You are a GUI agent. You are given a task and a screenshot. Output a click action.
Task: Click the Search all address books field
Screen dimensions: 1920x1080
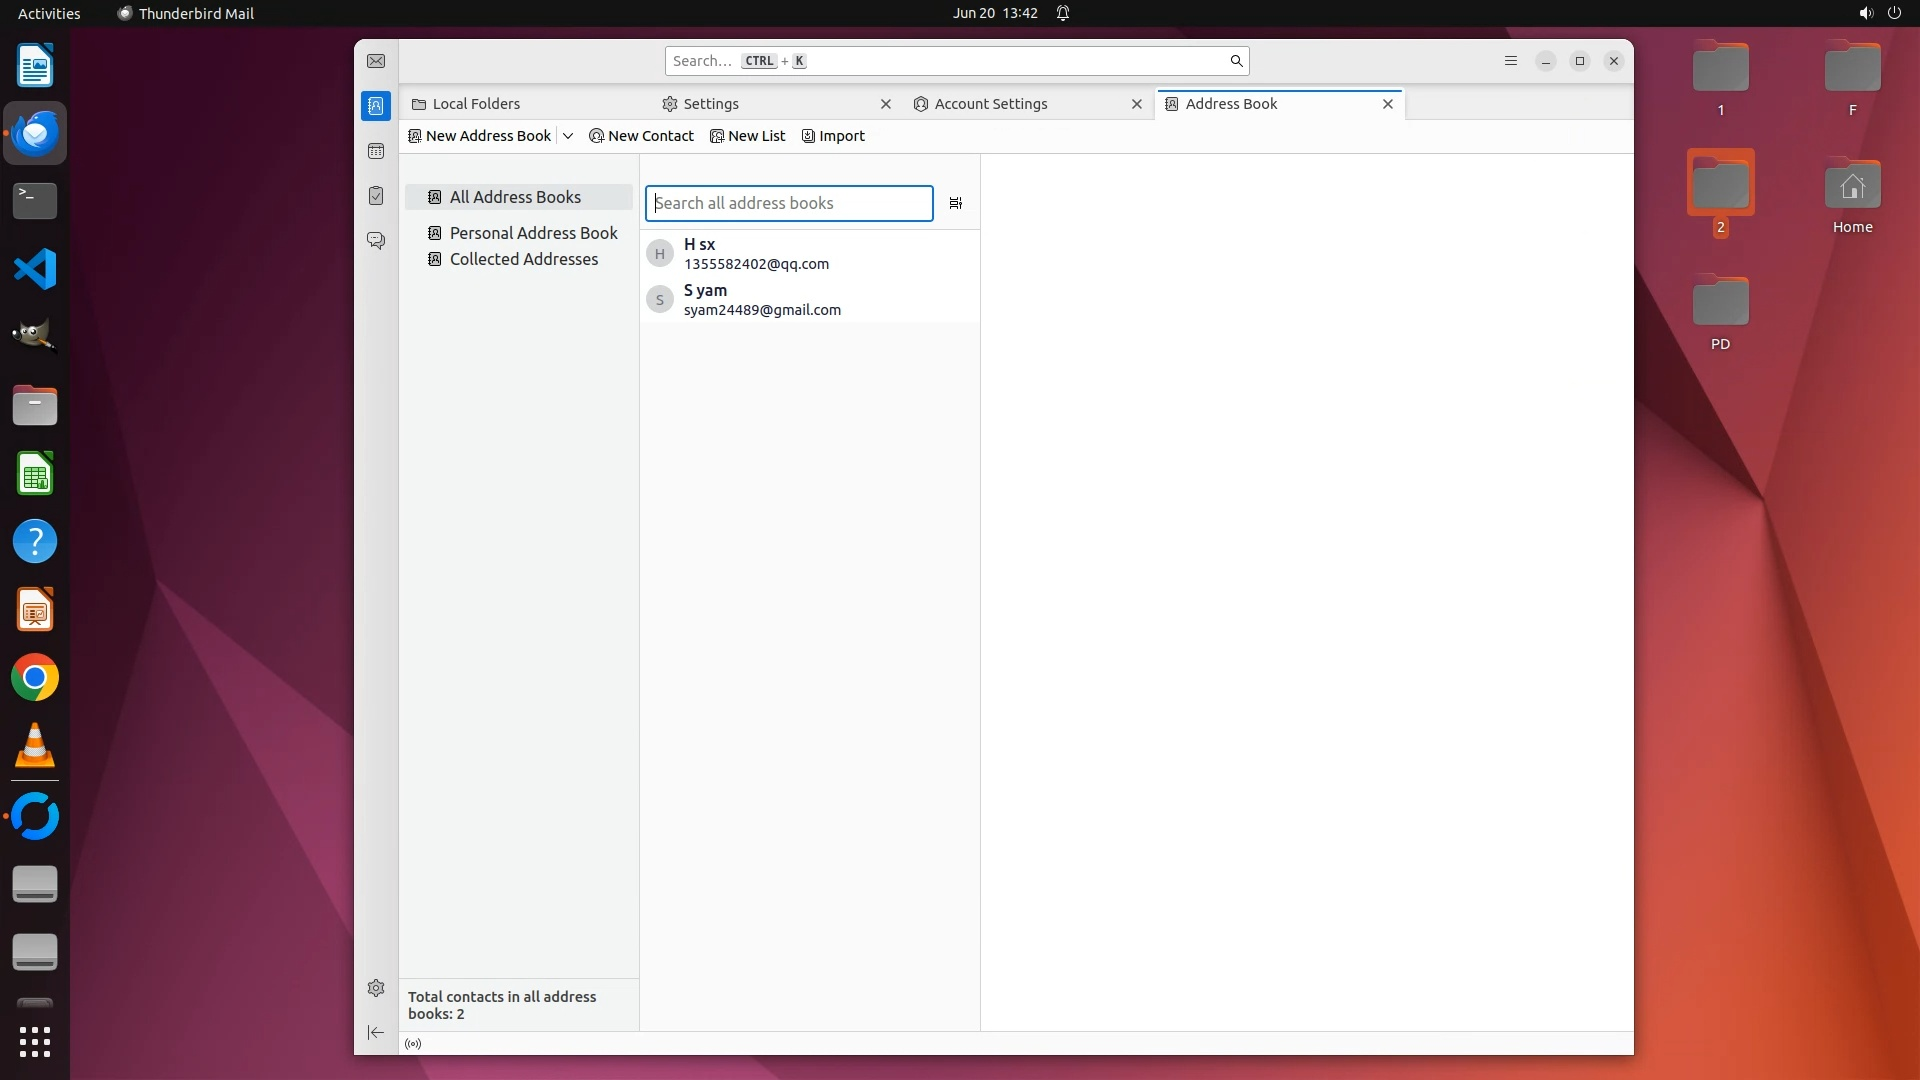click(x=788, y=203)
